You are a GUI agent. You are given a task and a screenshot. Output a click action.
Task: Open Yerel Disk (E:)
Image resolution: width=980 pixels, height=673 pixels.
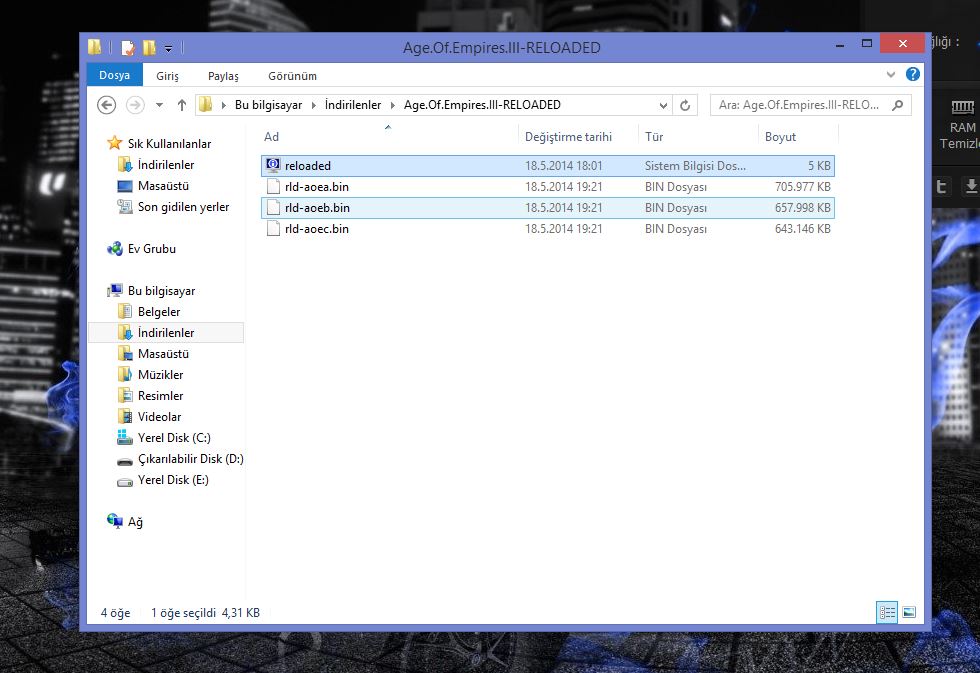coord(173,480)
